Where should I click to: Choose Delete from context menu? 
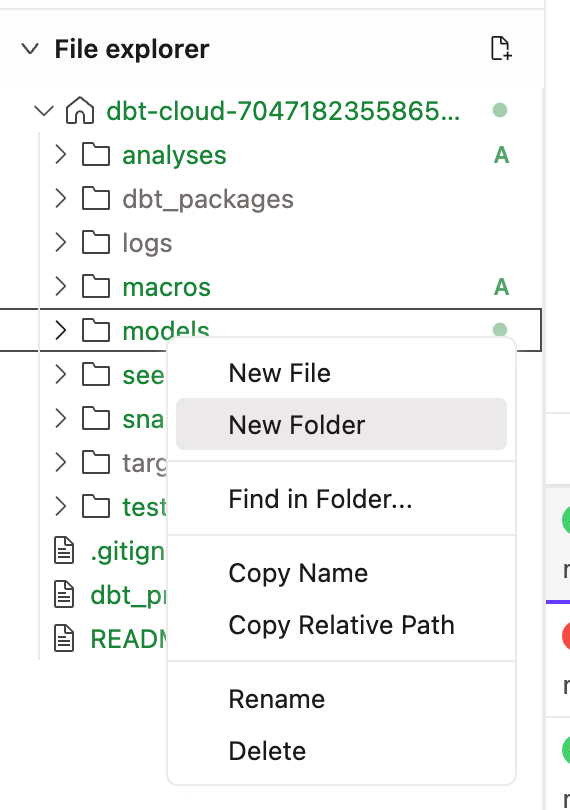[x=341, y=751]
